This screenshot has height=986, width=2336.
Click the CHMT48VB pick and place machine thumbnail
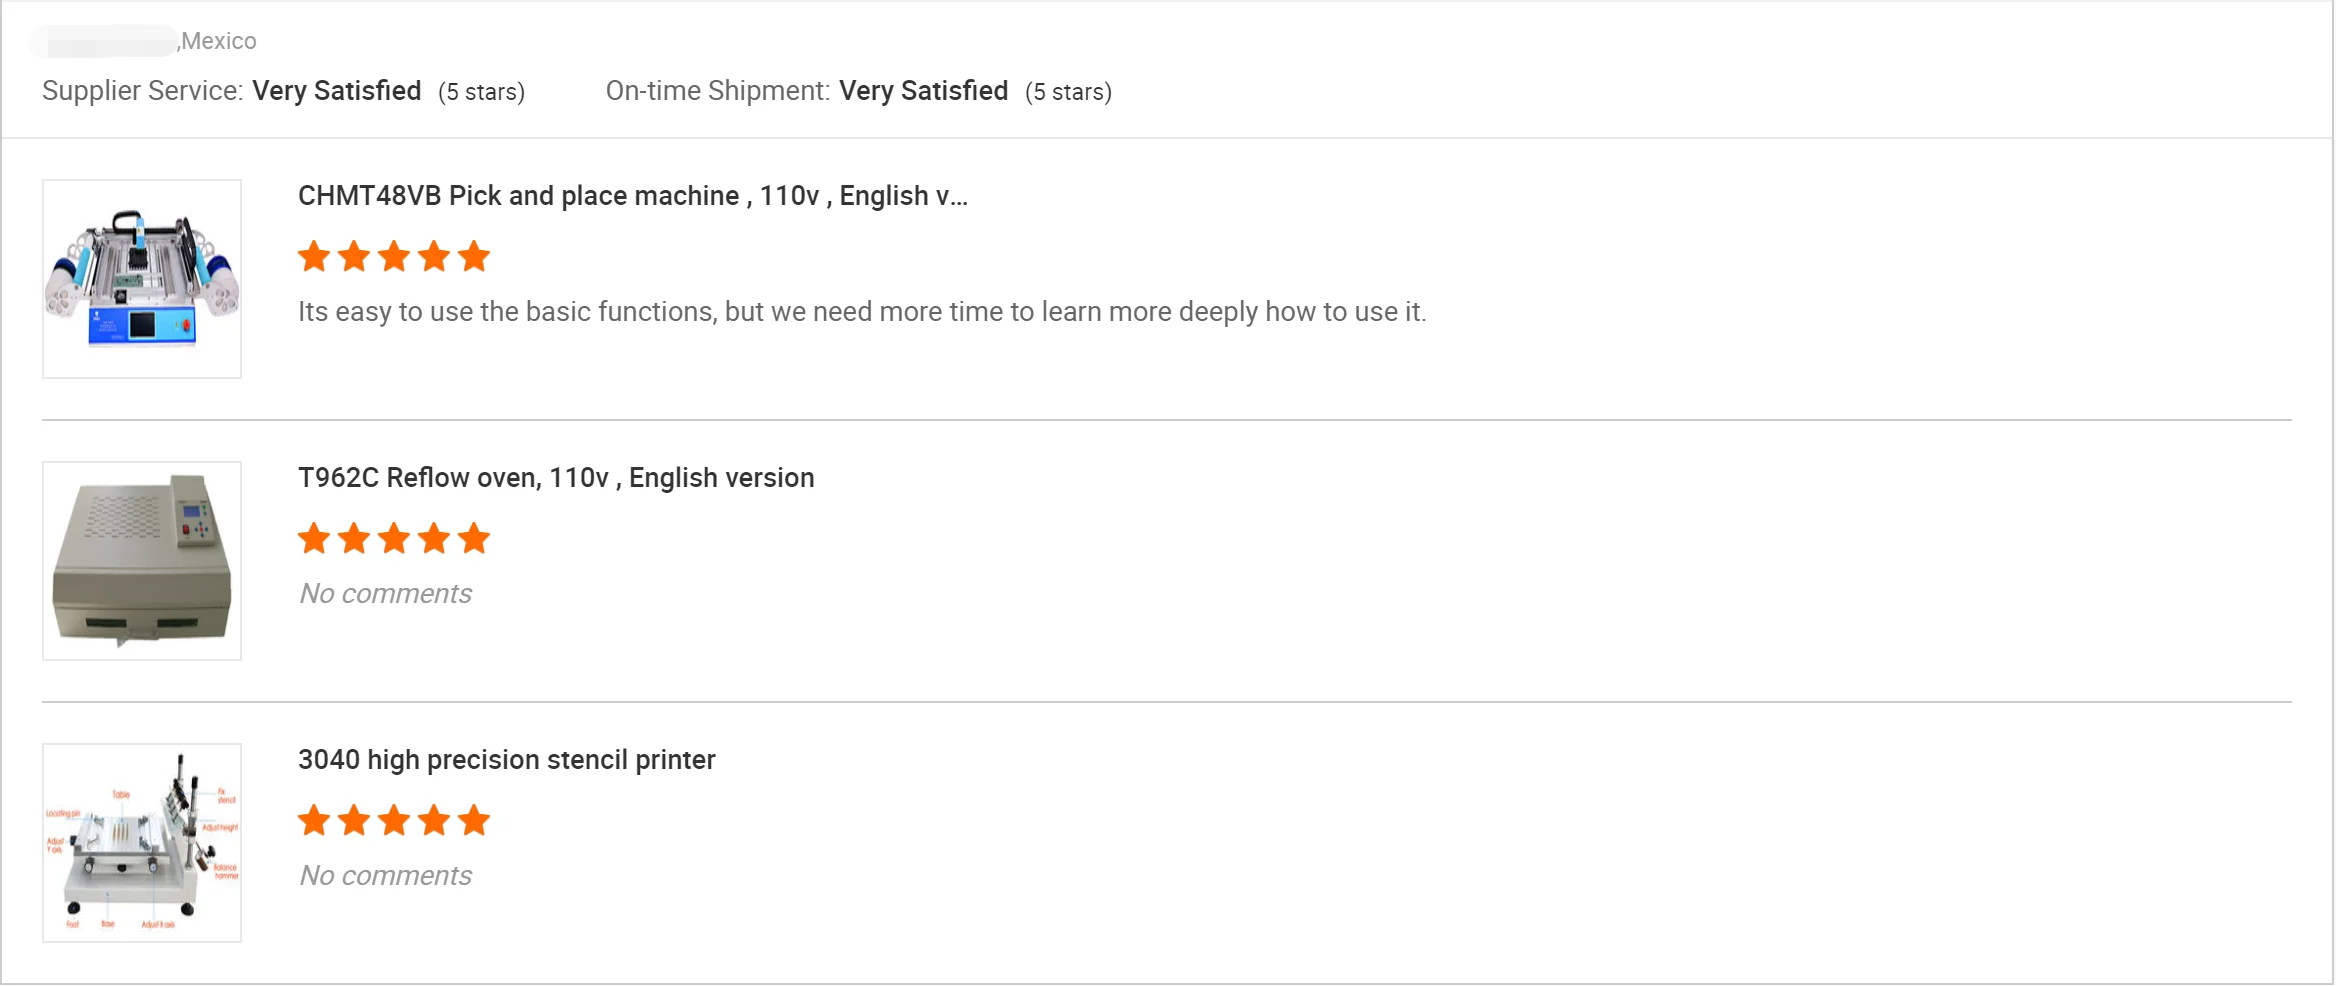[x=142, y=279]
